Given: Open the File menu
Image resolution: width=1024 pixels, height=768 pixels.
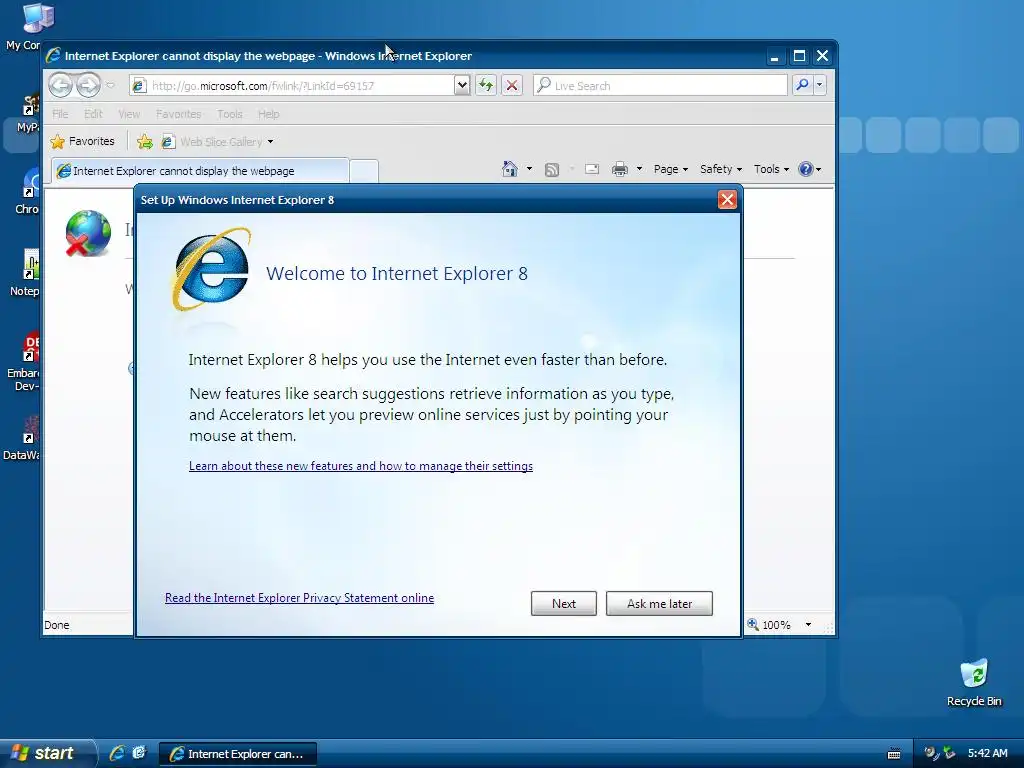Looking at the screenshot, I should click(60, 114).
